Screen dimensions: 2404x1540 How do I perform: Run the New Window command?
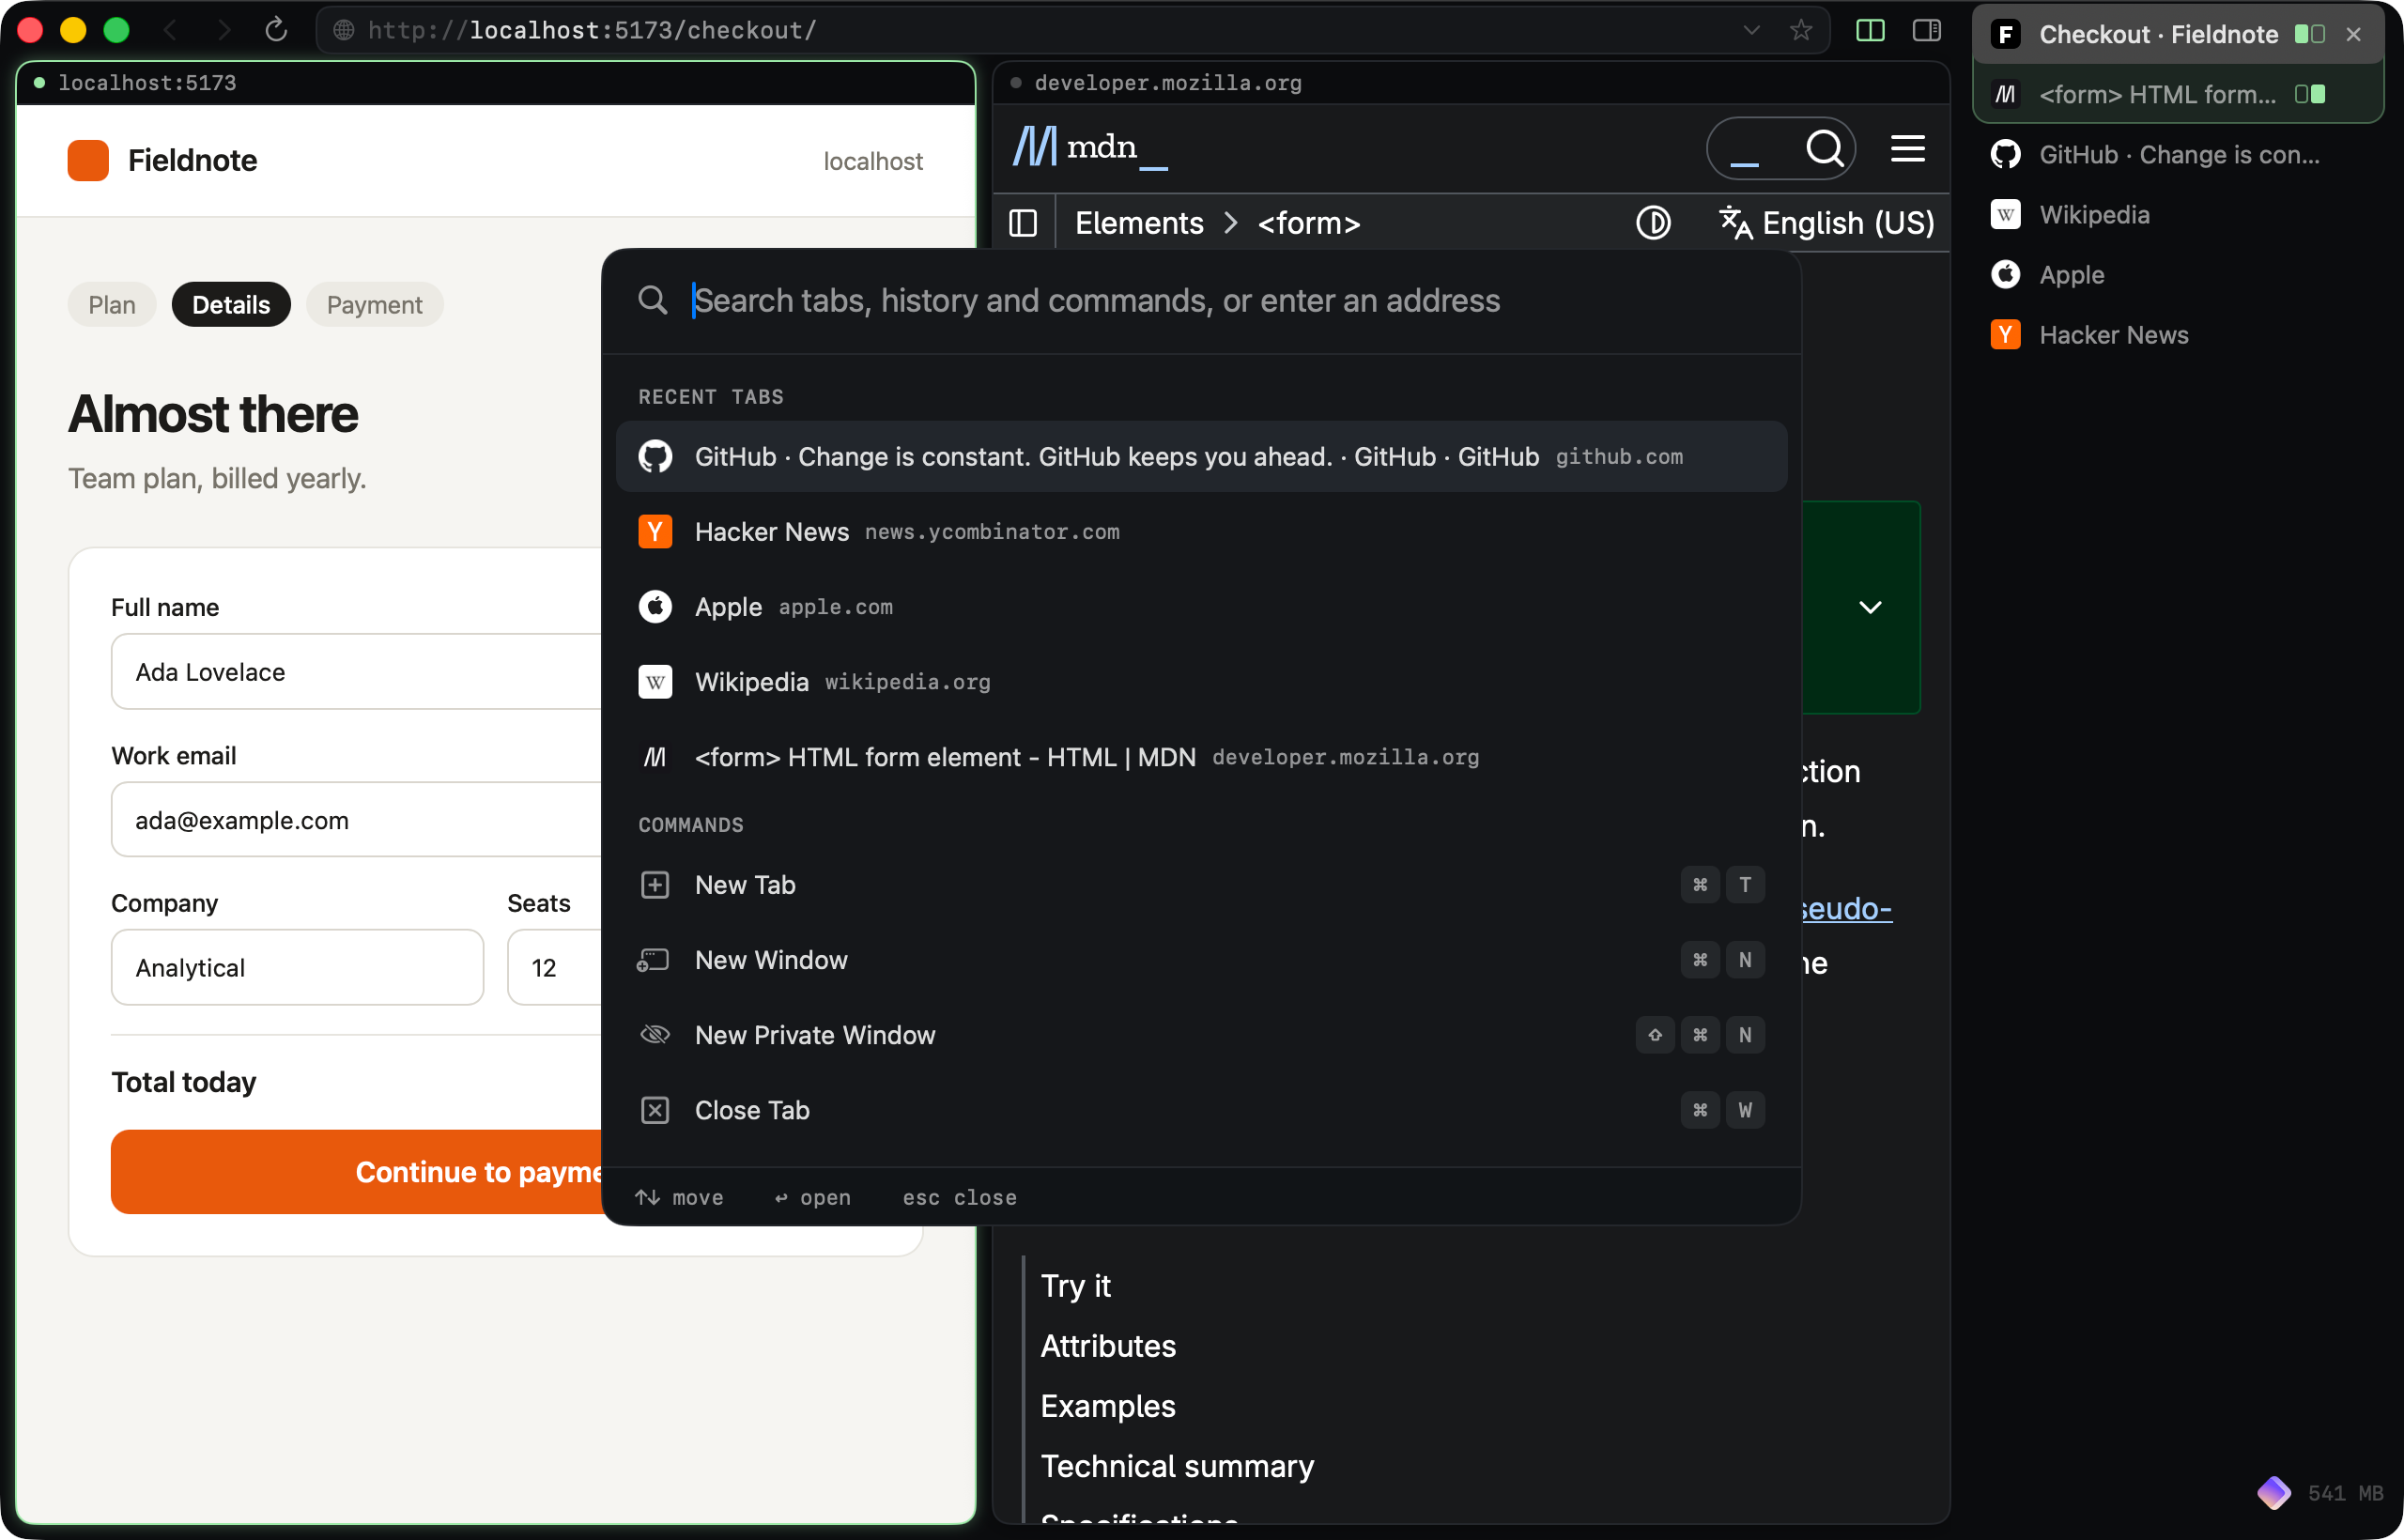coord(1201,959)
